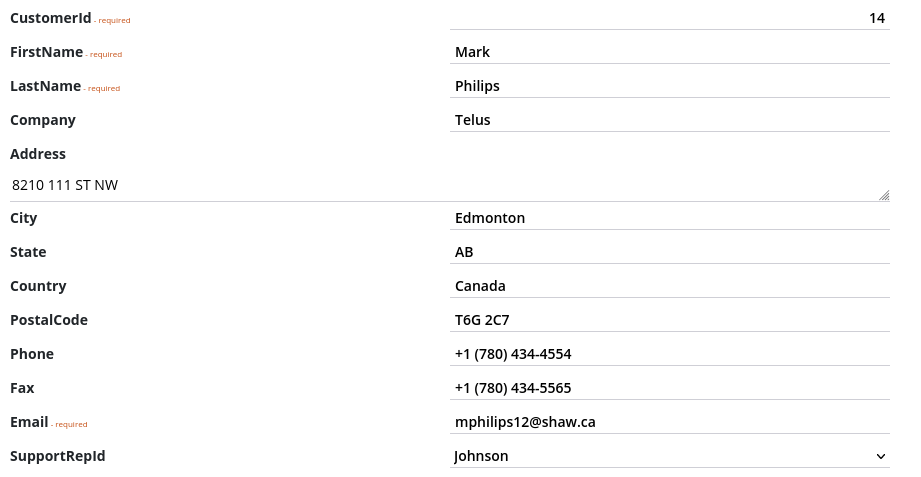Click the CustomerId field with value 14
The width and height of the screenshot is (921, 477).
[670, 18]
